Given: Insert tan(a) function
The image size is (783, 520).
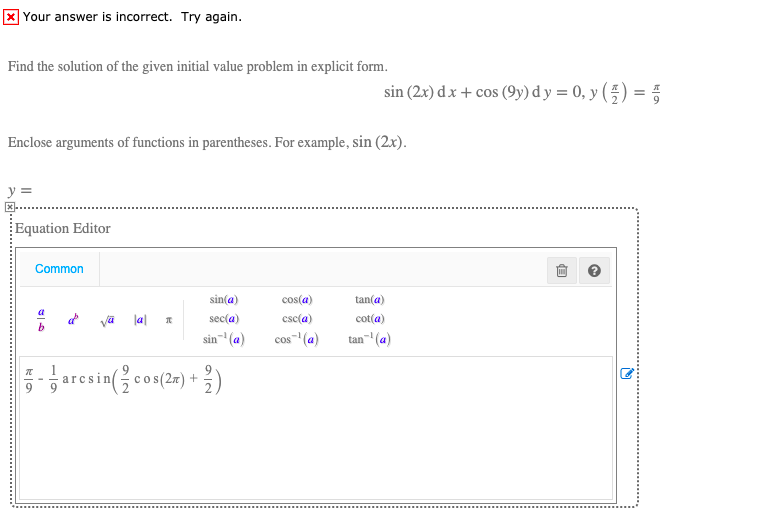Looking at the screenshot, I should click(x=370, y=299).
